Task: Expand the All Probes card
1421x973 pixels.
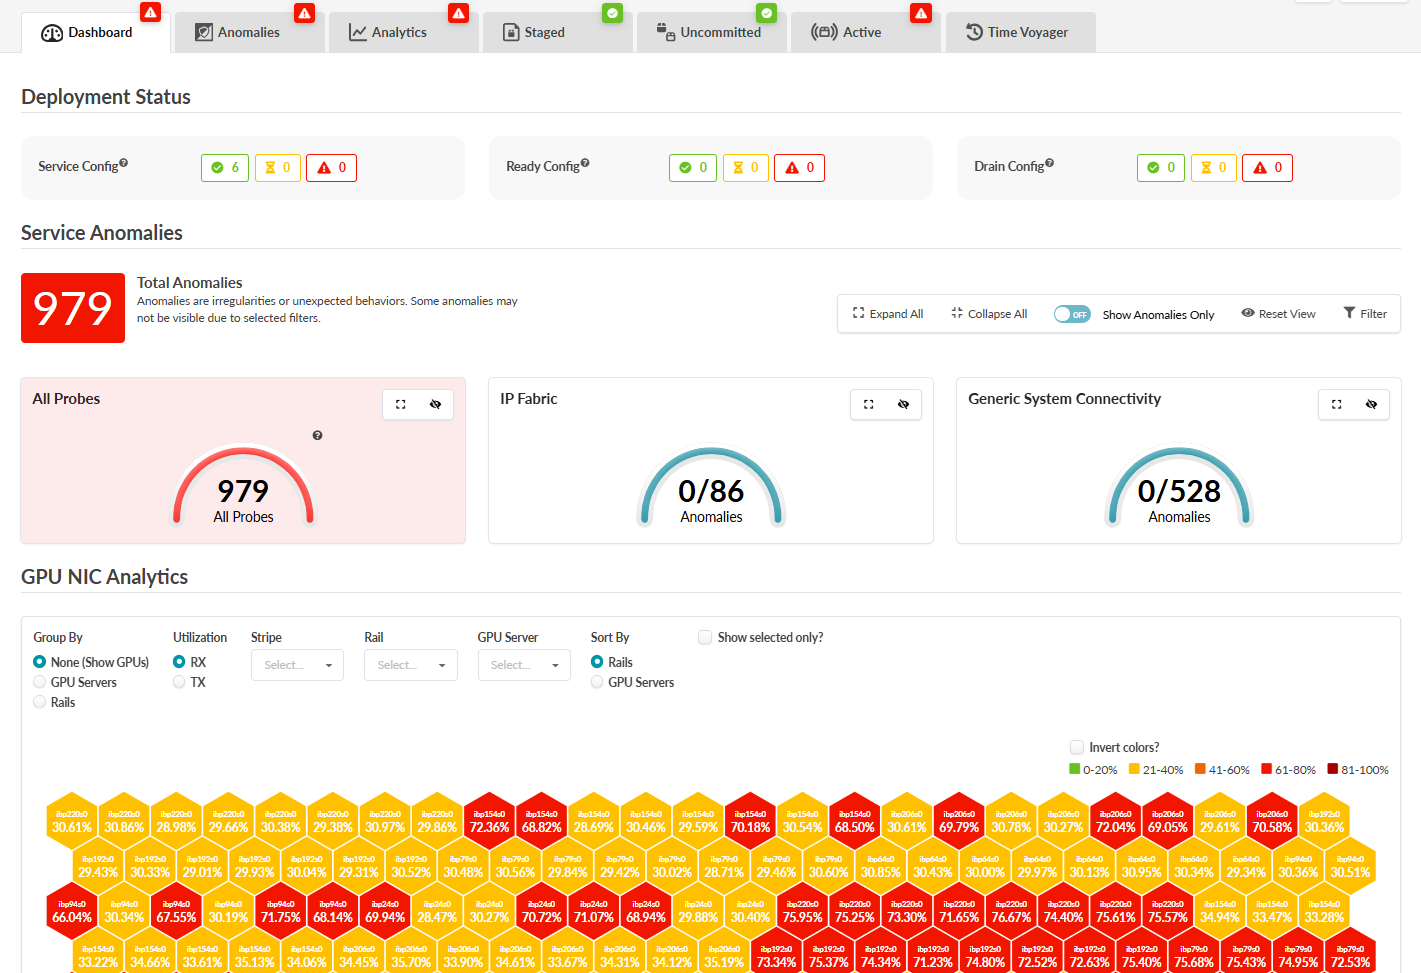Action: (401, 404)
